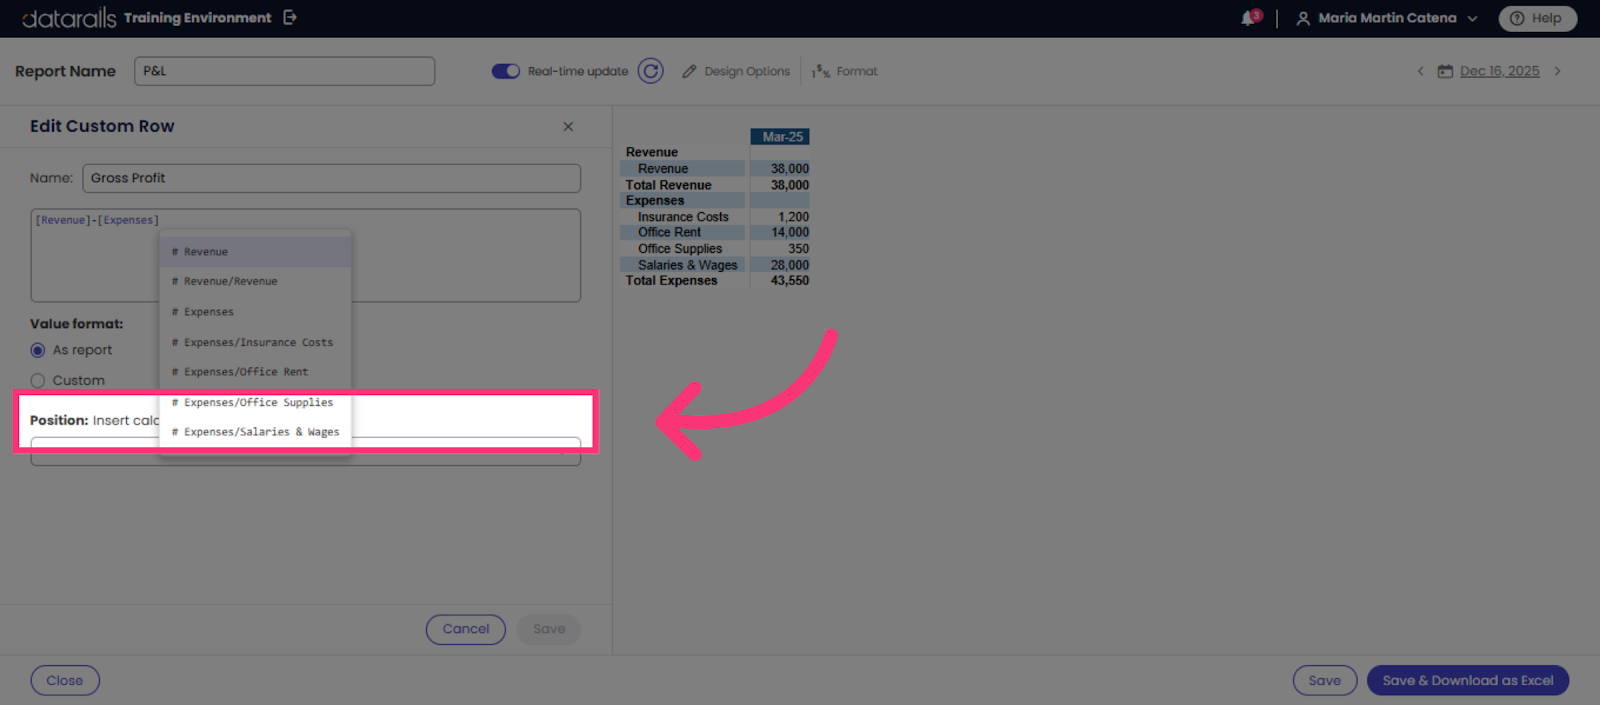Click the Salaries & Wages row label
Viewport: 1600px width, 705px height.
(688, 265)
